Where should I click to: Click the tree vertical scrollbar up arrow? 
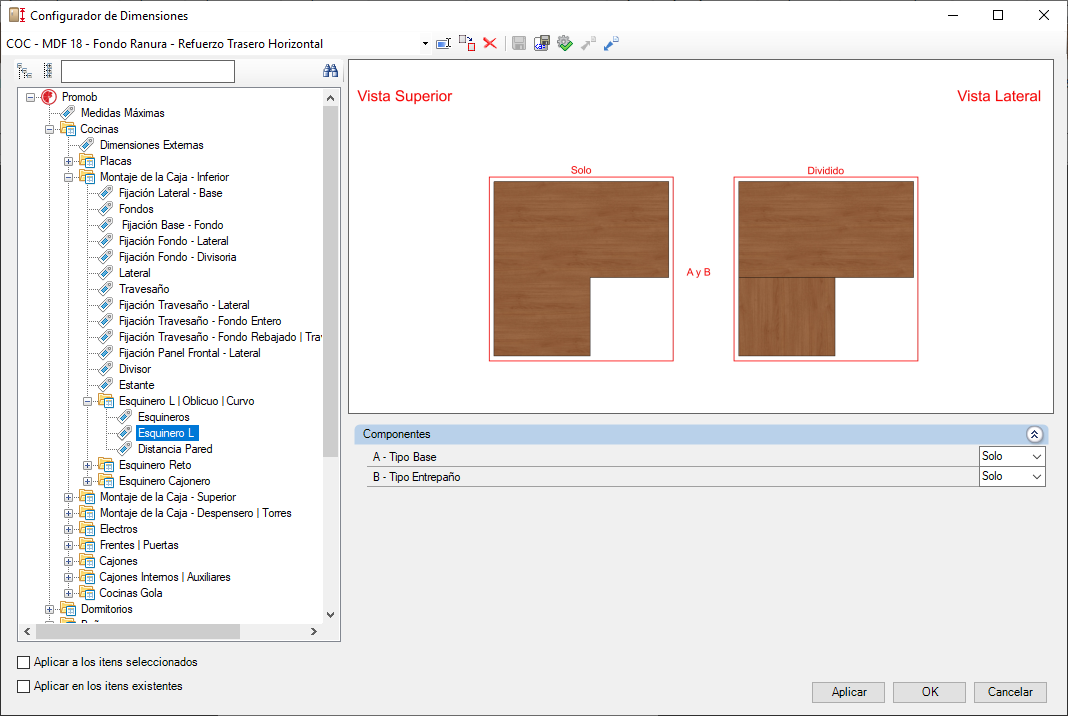pyautogui.click(x=330, y=97)
